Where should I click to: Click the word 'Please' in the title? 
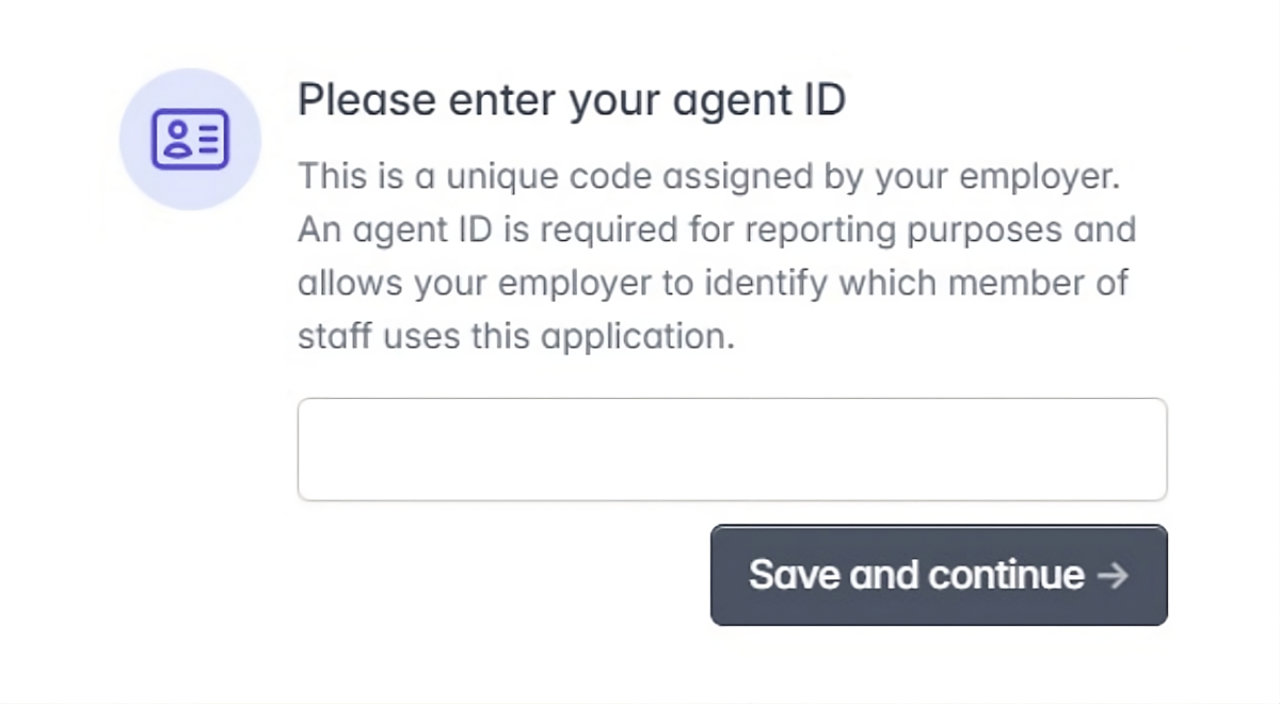tap(367, 100)
